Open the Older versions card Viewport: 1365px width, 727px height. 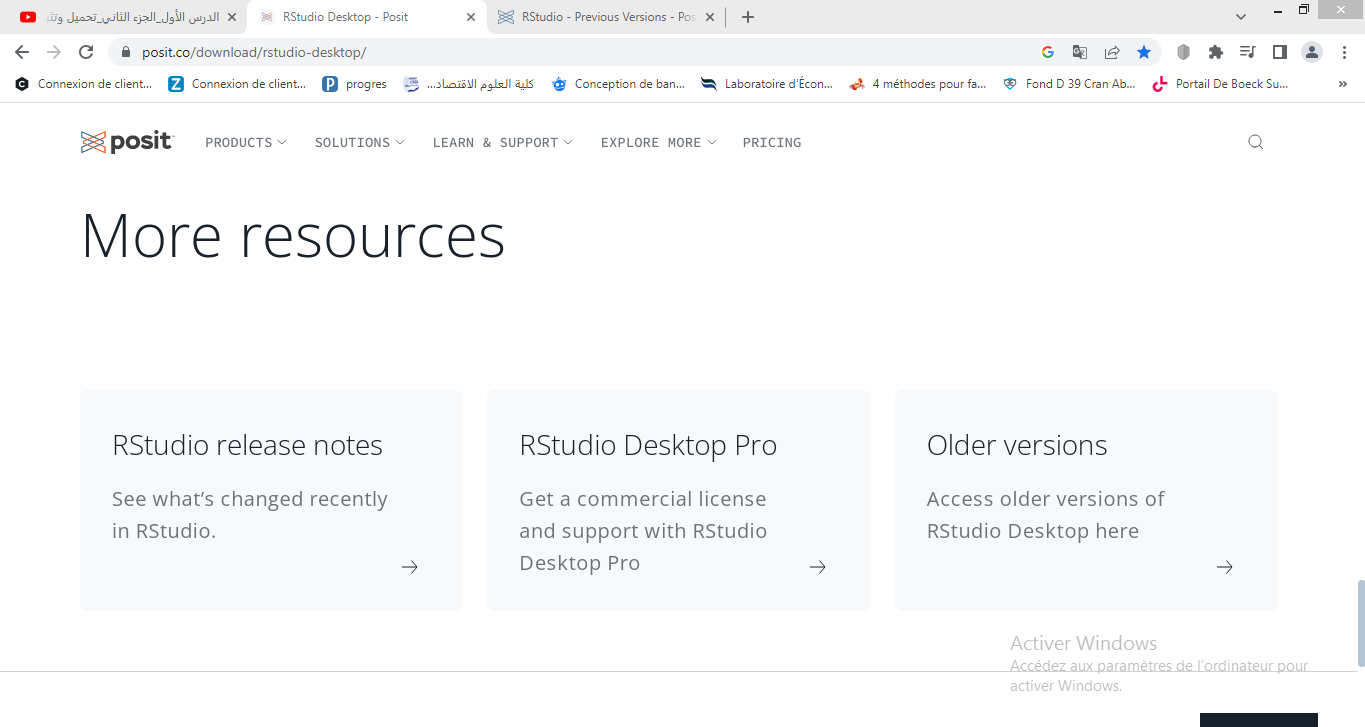[x=1085, y=500]
